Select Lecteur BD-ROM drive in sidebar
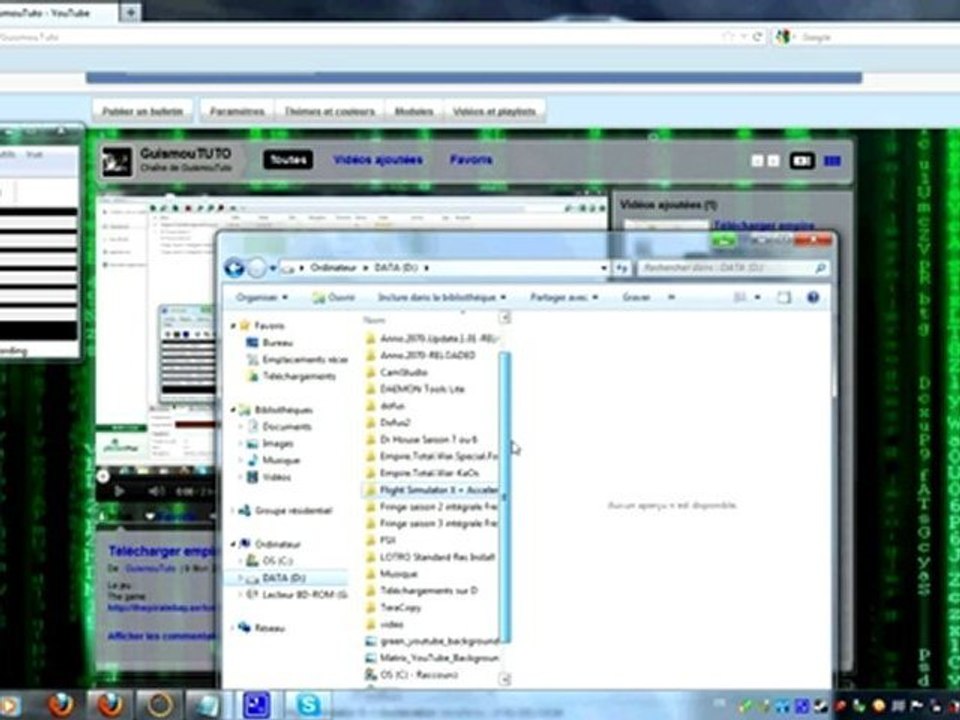Viewport: 960px width, 720px height. 297,594
